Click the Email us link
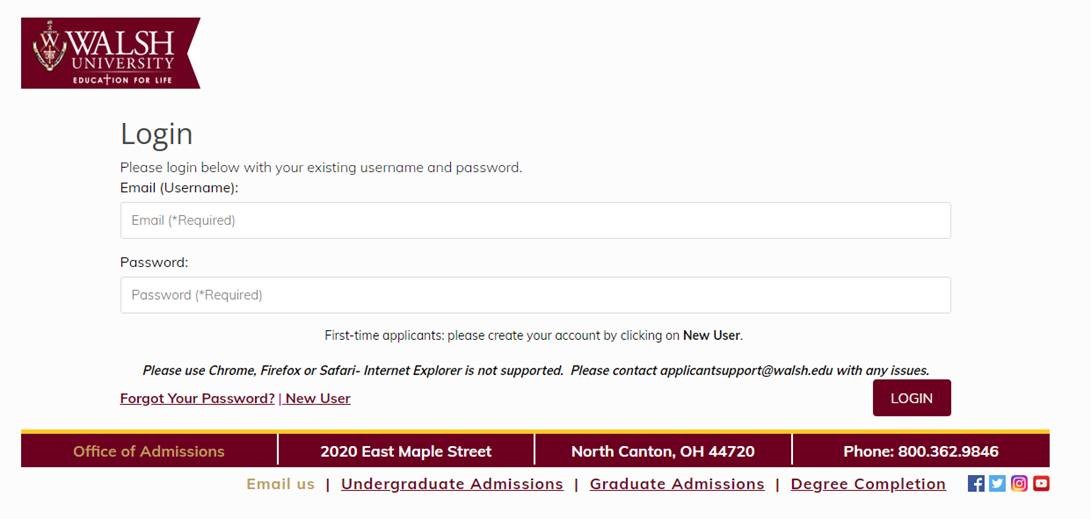Screen dimensions: 1091x519 280,484
